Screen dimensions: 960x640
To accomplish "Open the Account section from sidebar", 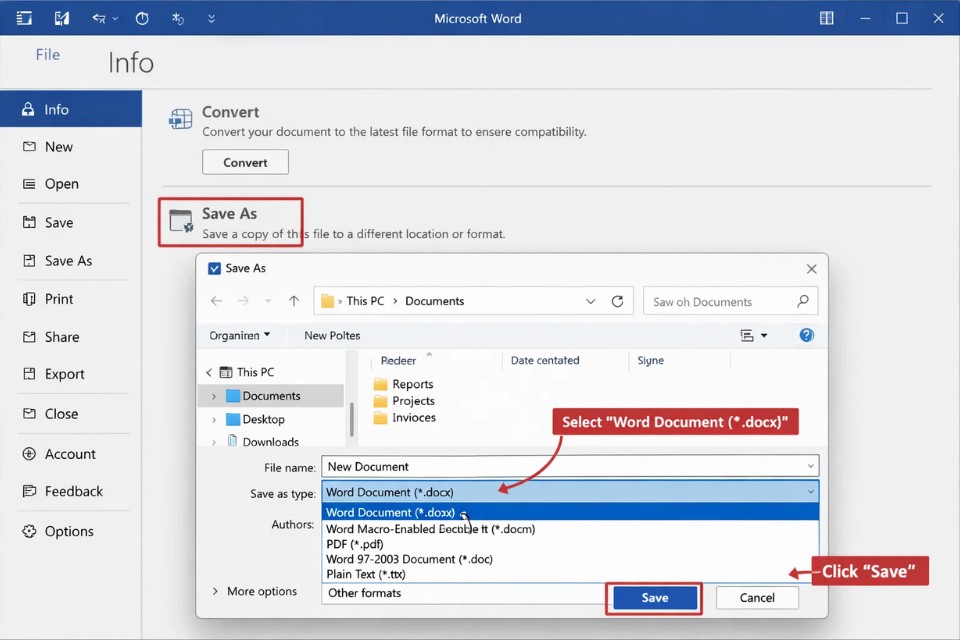I will 70,453.
